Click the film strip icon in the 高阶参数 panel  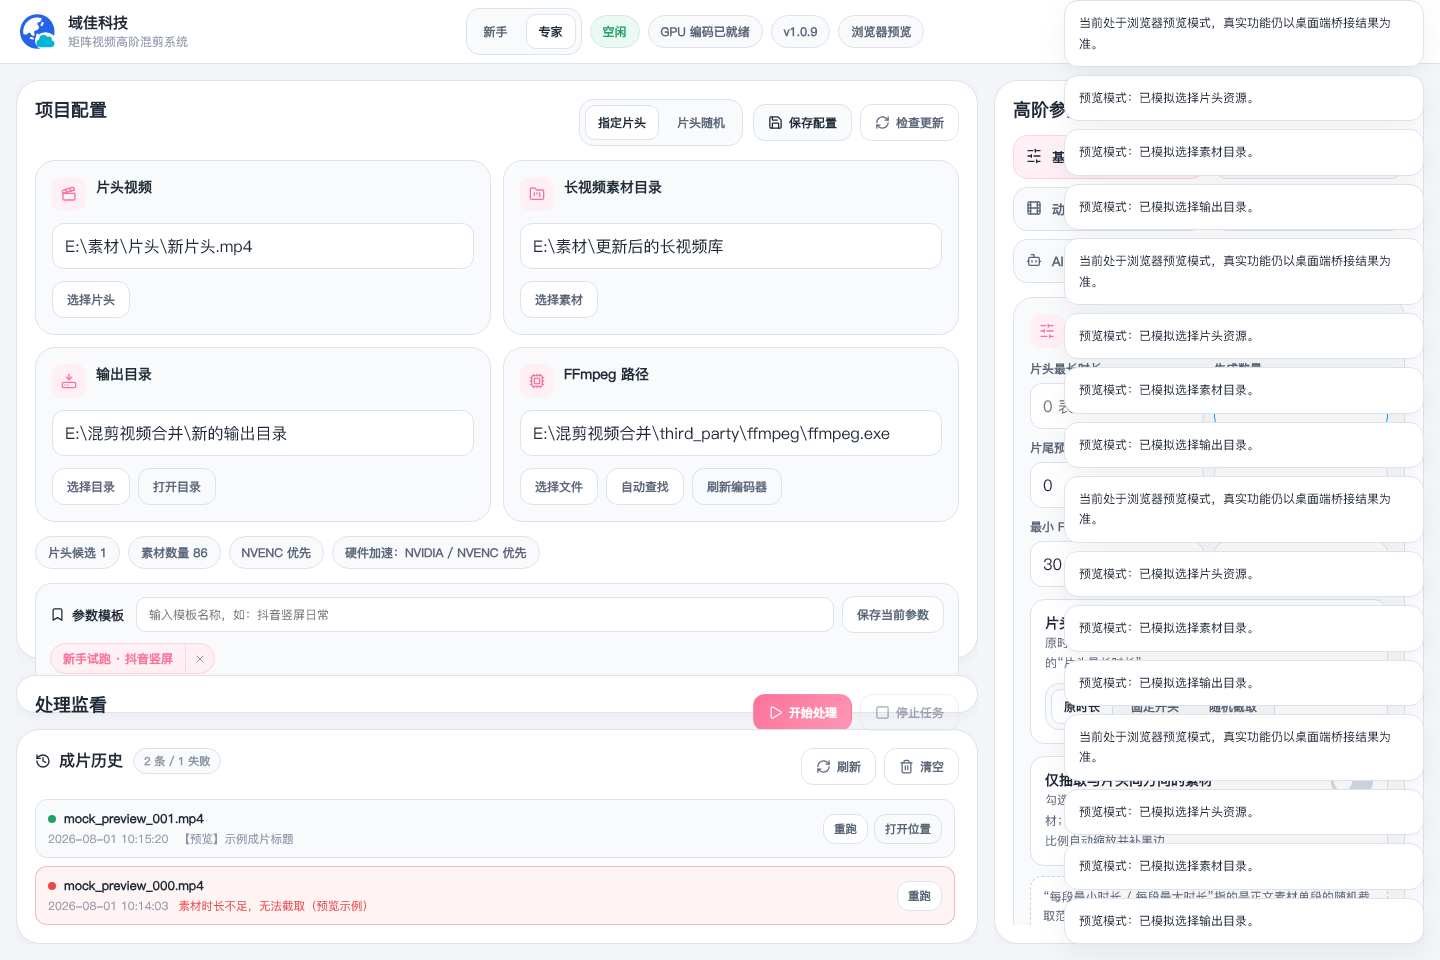(1034, 209)
